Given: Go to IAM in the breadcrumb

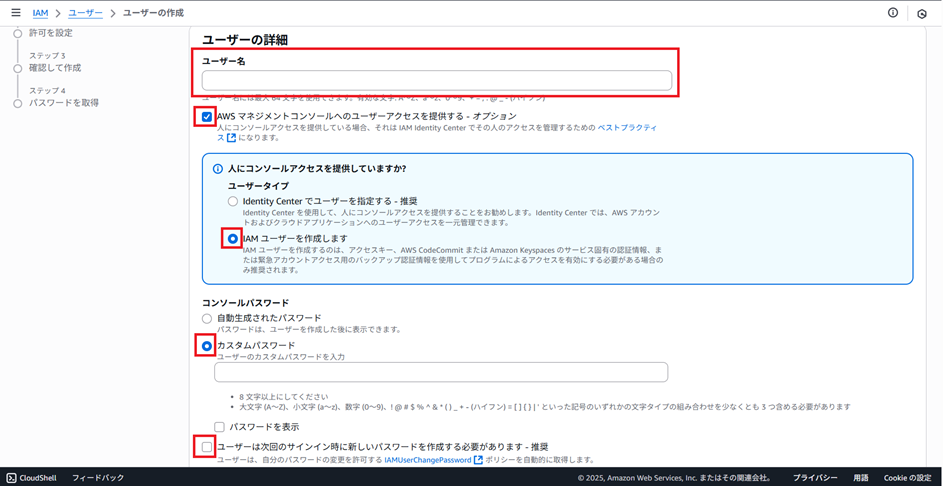Looking at the screenshot, I should 40,13.
